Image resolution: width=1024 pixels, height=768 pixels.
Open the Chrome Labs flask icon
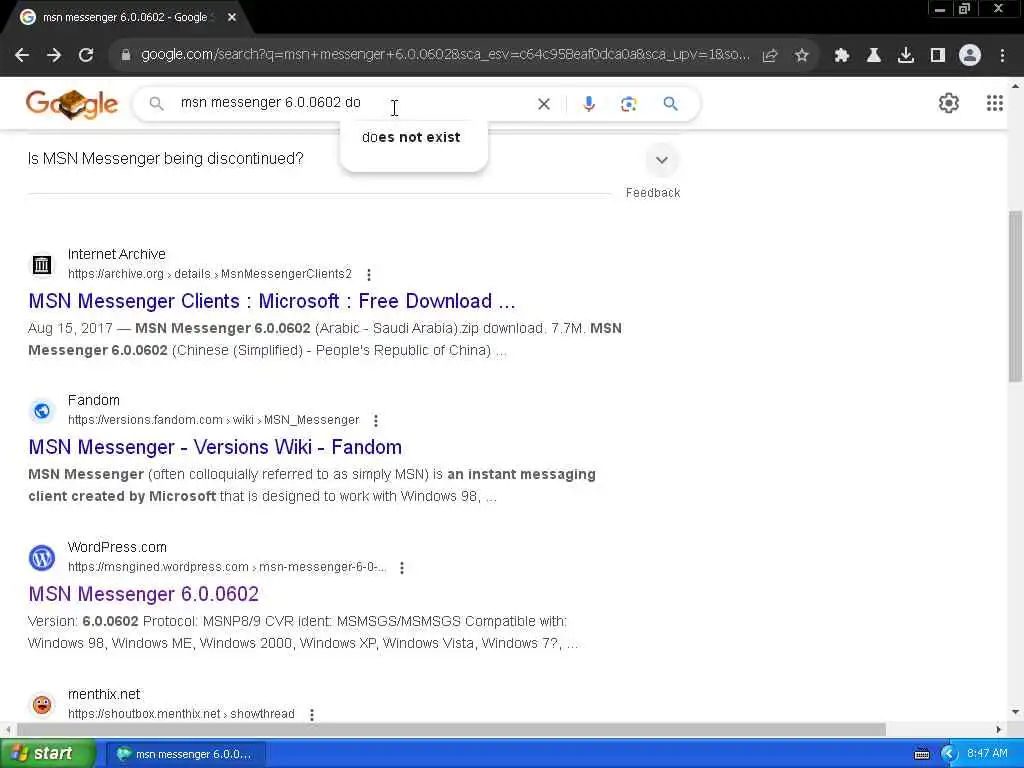pyautogui.click(x=874, y=56)
